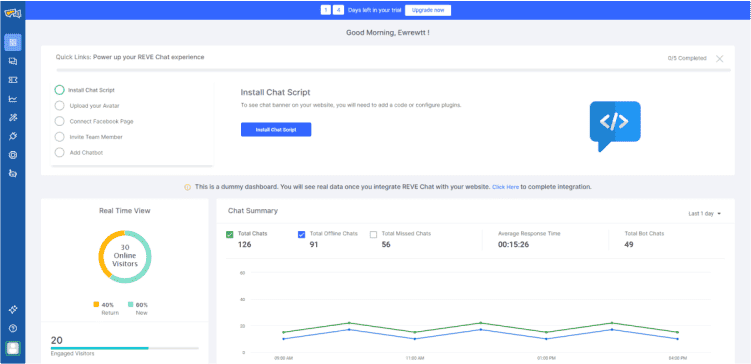
Task: Click the info icon beside dummy dashboard notice
Action: pos(188,187)
